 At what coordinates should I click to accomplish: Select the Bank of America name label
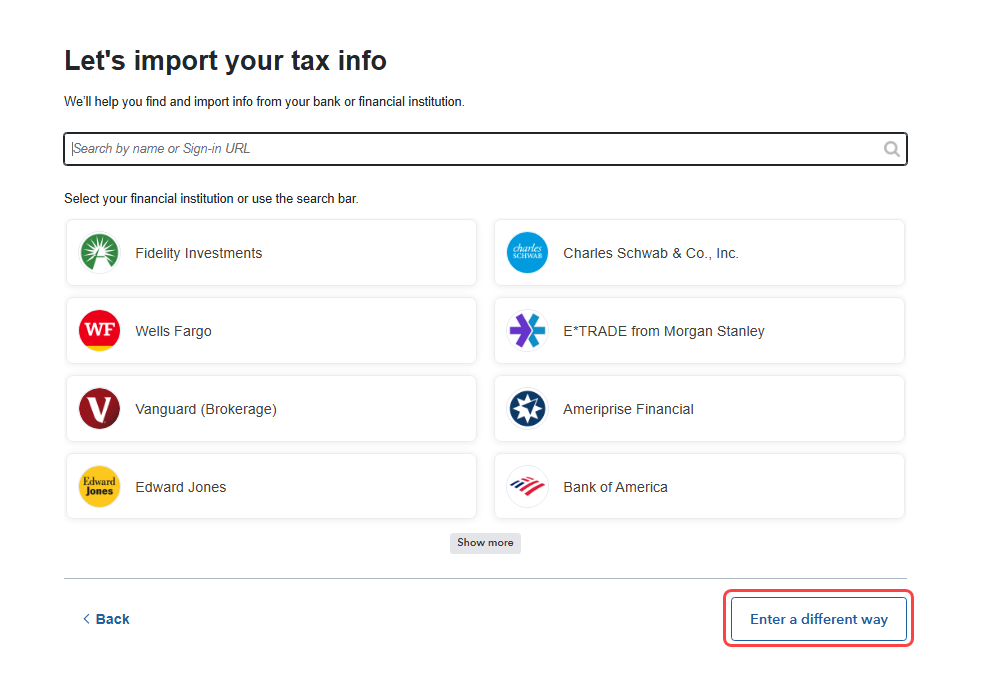tap(616, 487)
